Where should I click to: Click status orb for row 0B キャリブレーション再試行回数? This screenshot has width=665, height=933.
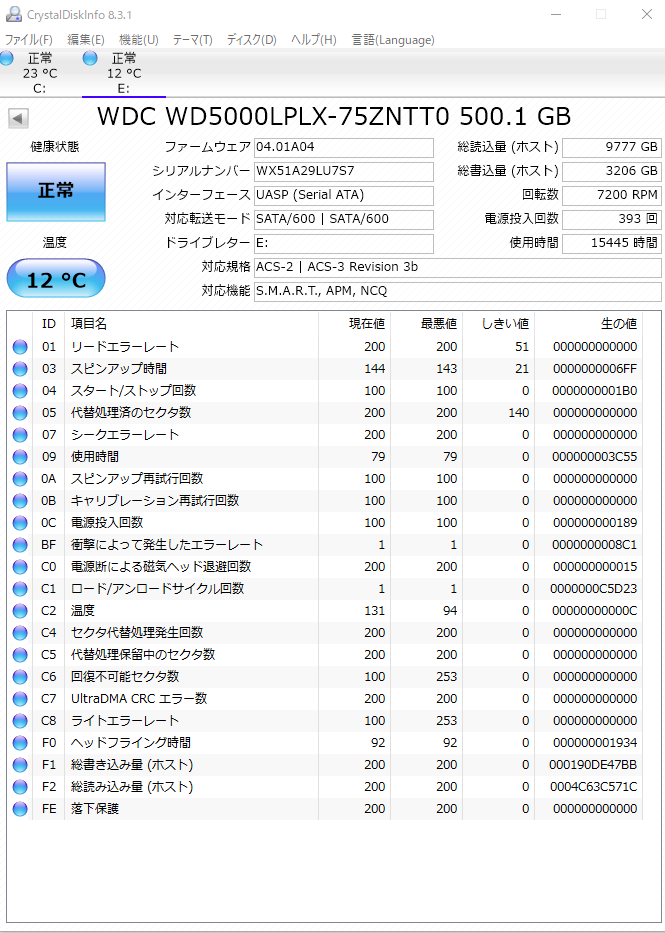tap(20, 501)
